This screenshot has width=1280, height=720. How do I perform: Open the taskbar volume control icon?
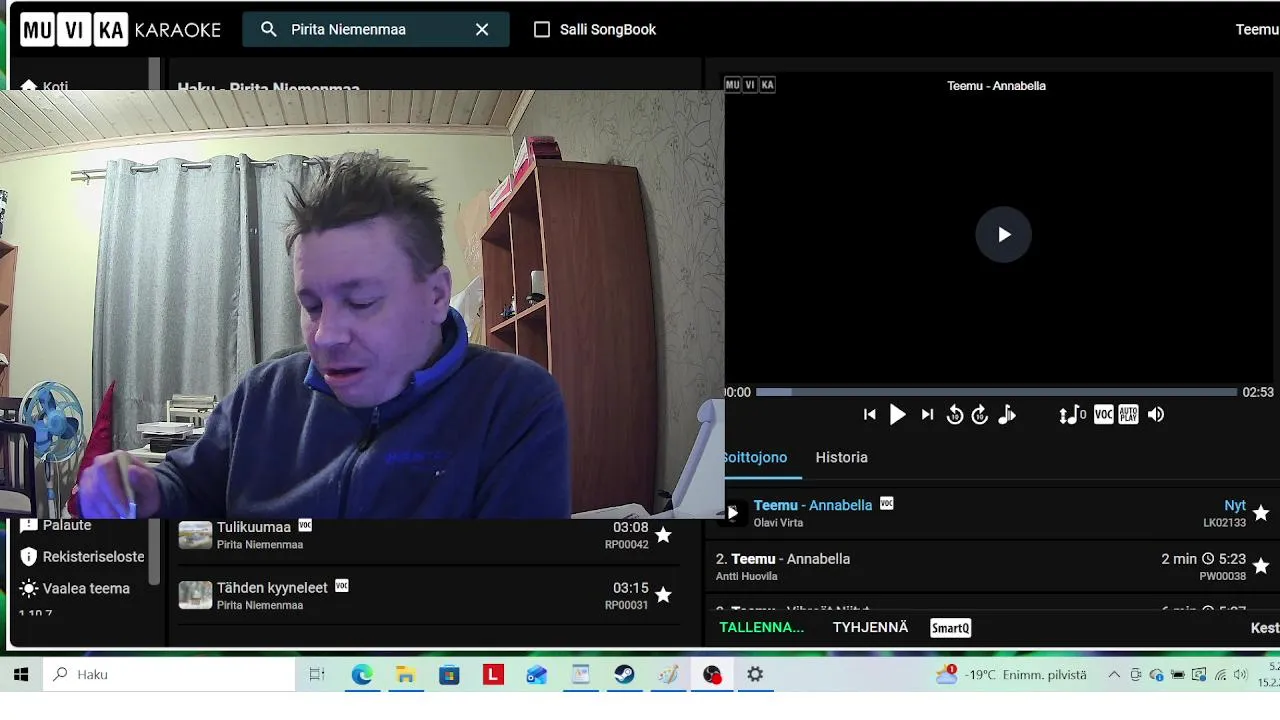coord(1241,675)
